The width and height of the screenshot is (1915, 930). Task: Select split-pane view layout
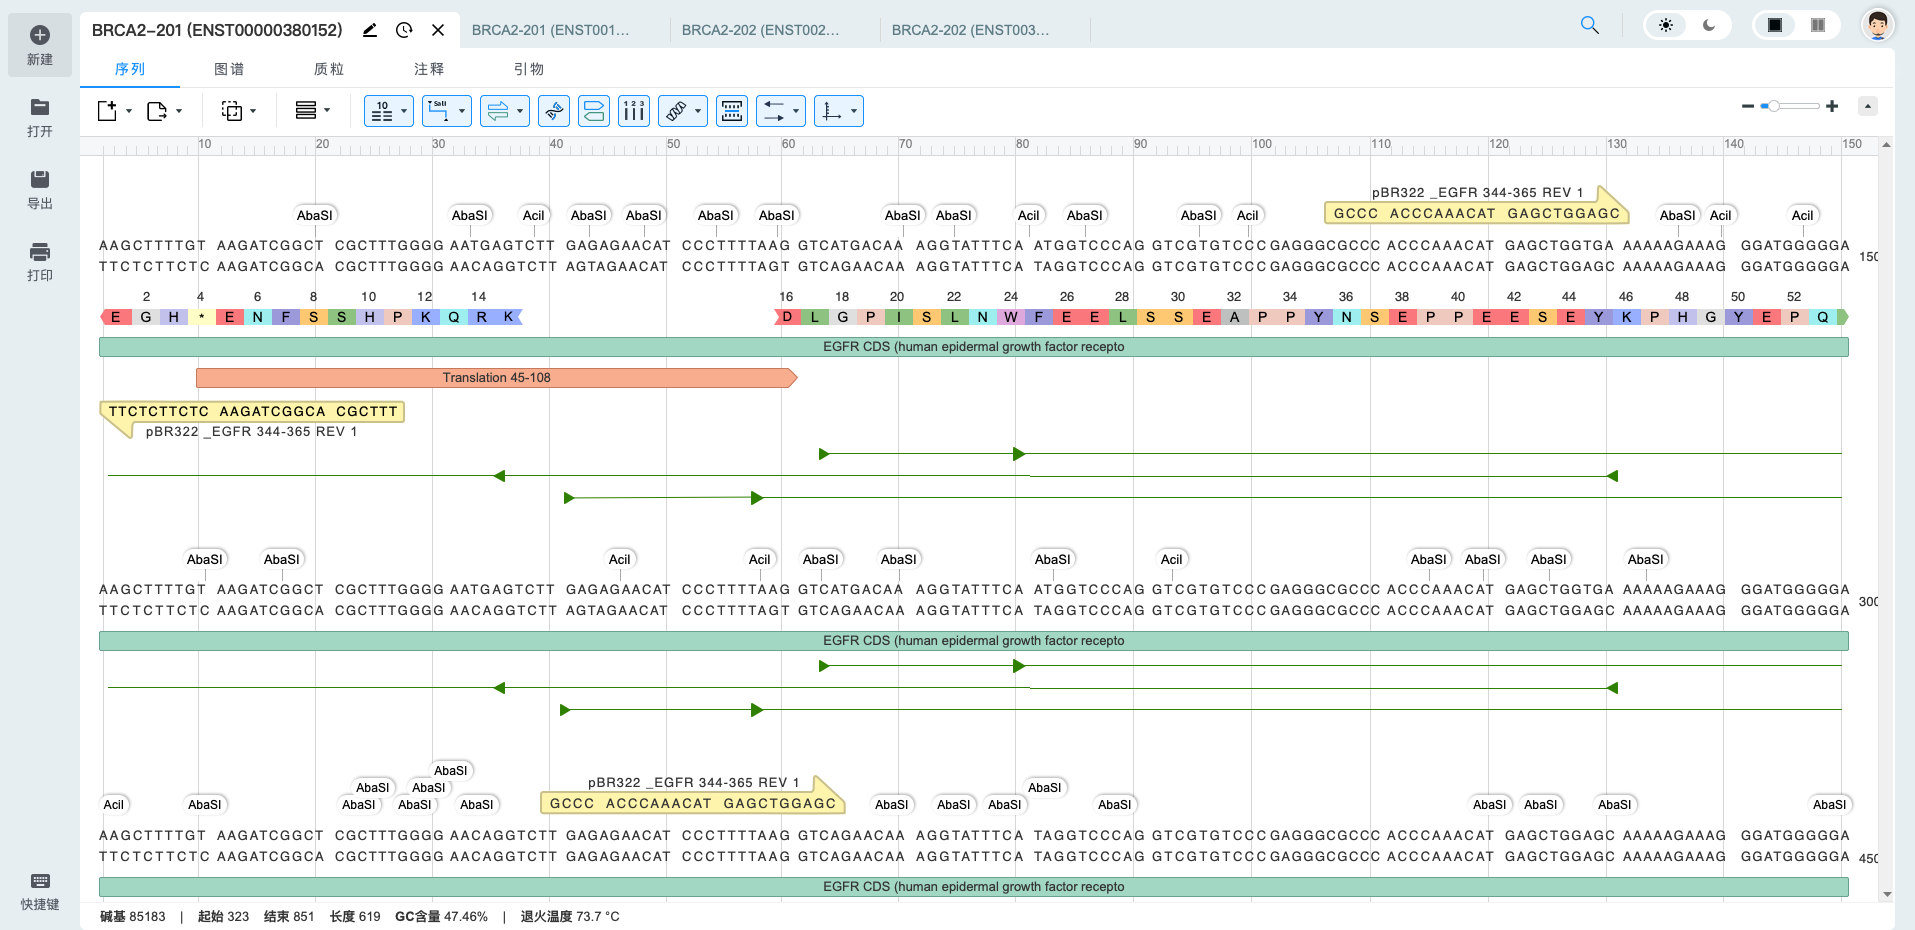pyautogui.click(x=1818, y=25)
